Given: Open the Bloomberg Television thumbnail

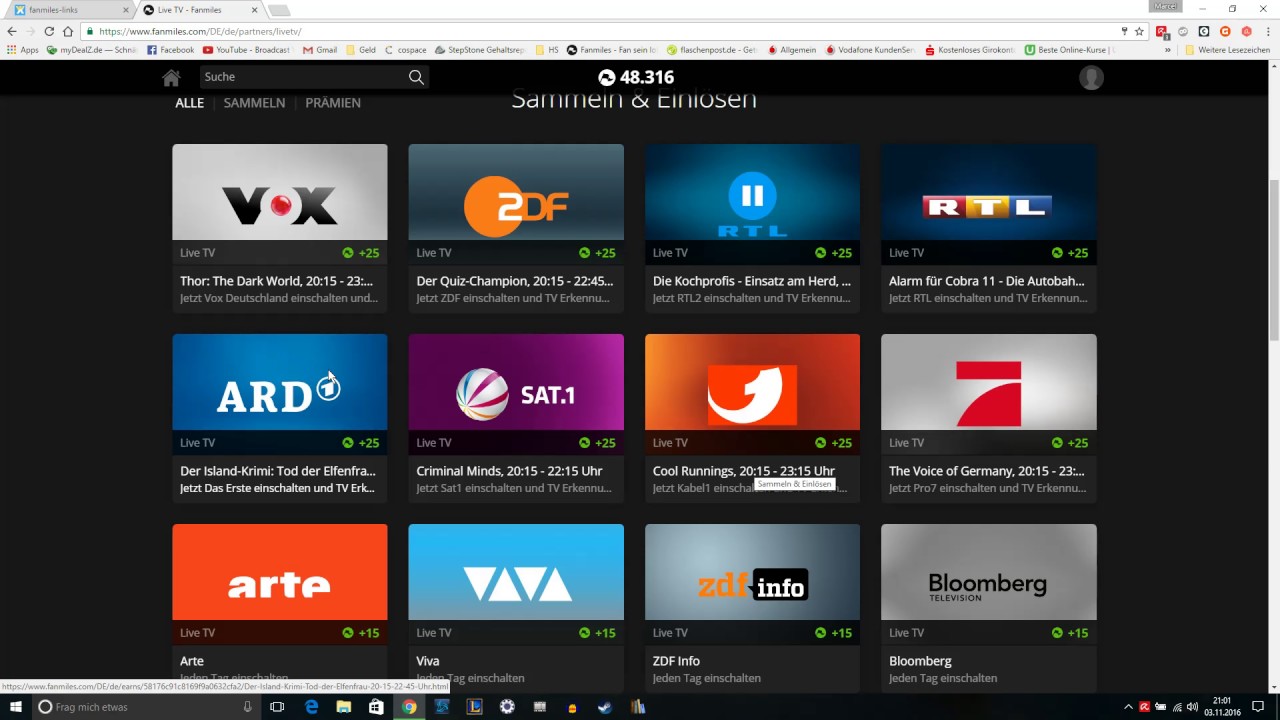Looking at the screenshot, I should pos(989,572).
